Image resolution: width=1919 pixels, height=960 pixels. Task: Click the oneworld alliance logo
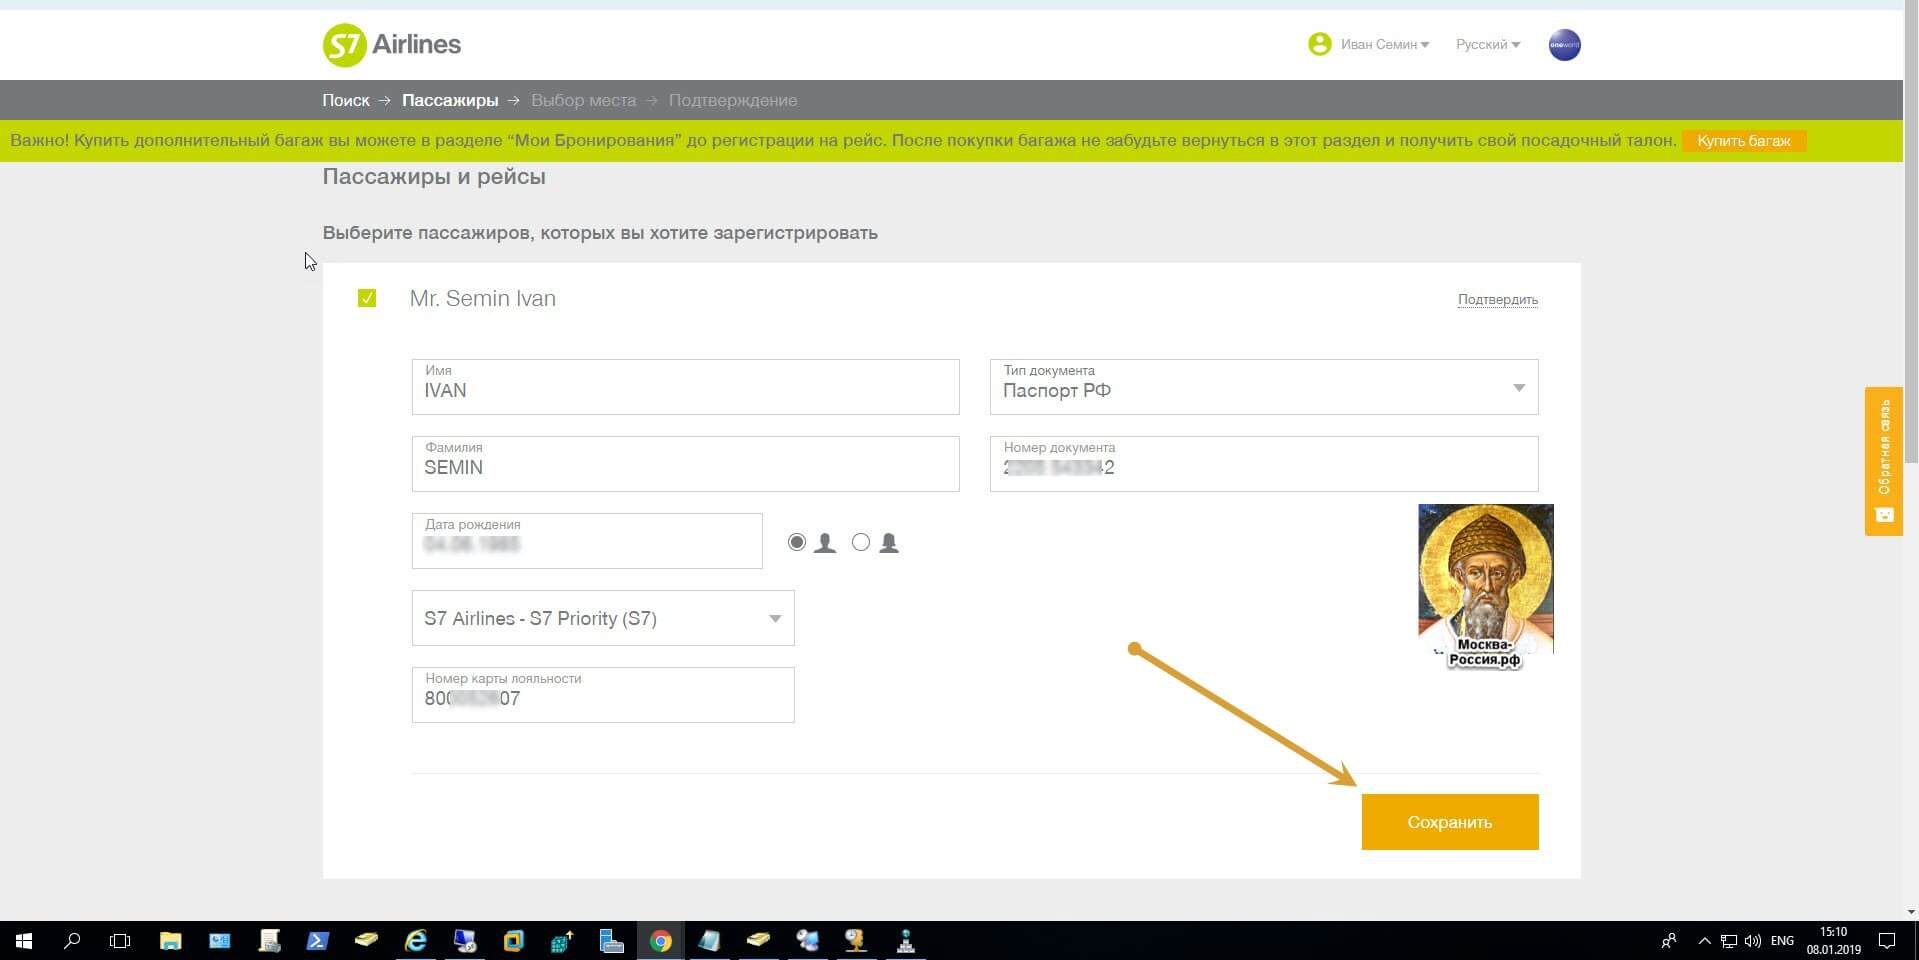(x=1564, y=45)
